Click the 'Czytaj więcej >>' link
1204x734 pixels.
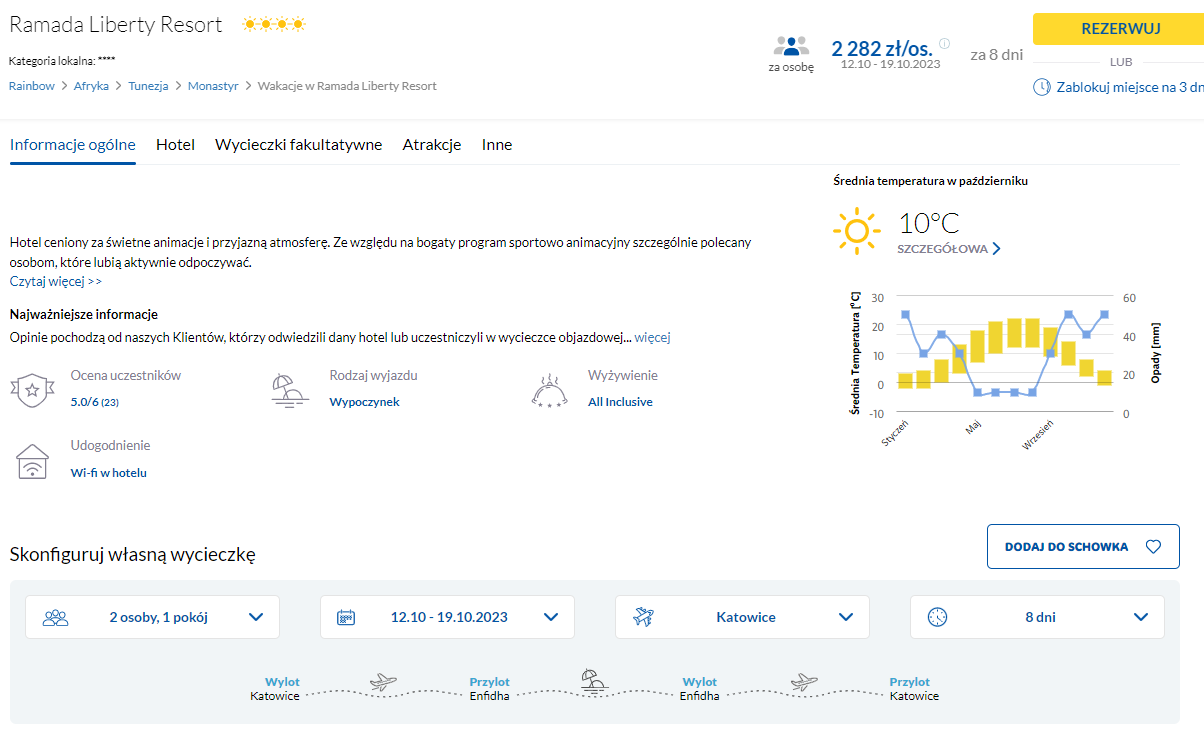coord(56,281)
